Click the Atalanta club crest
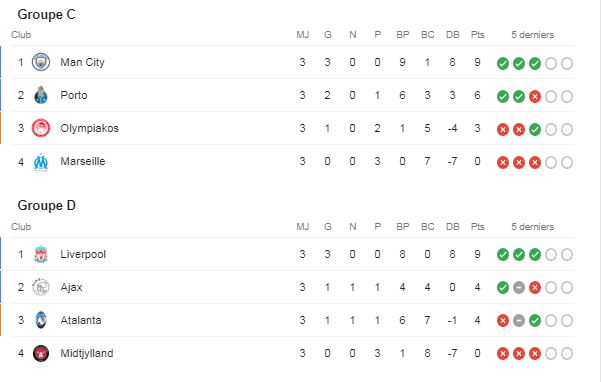 (x=41, y=320)
